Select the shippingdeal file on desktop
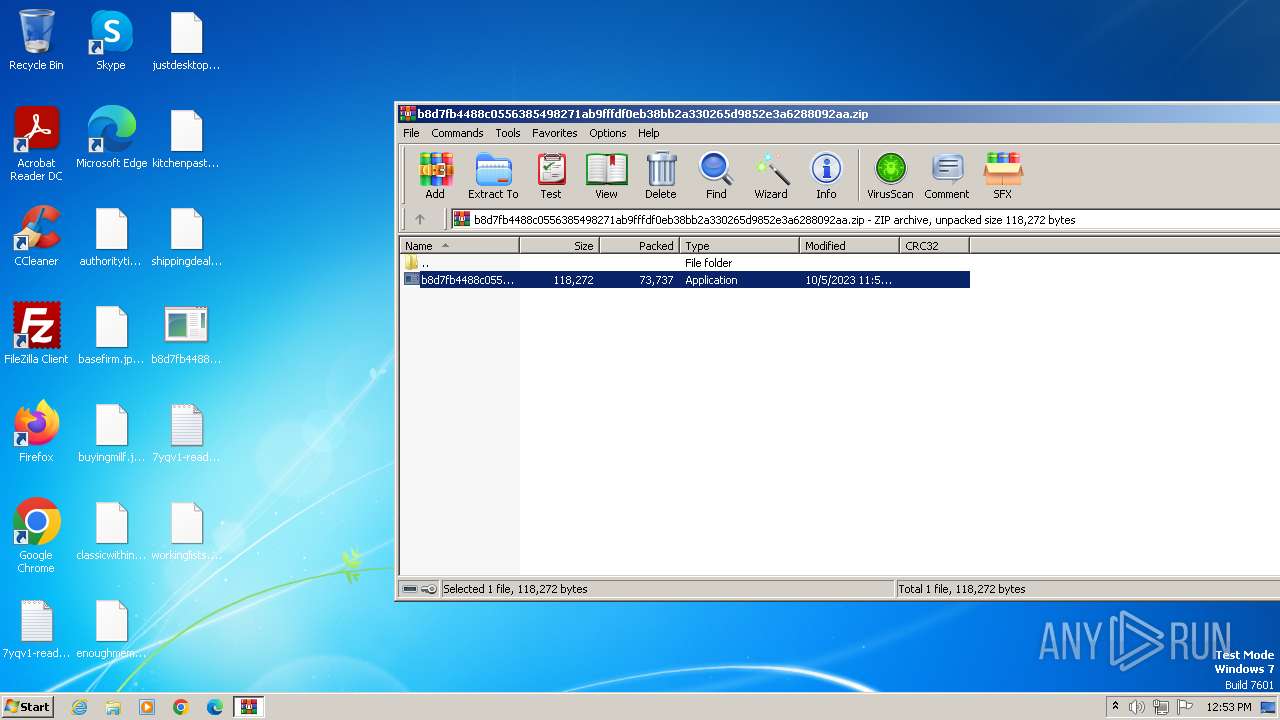The image size is (1280, 720). (186, 236)
